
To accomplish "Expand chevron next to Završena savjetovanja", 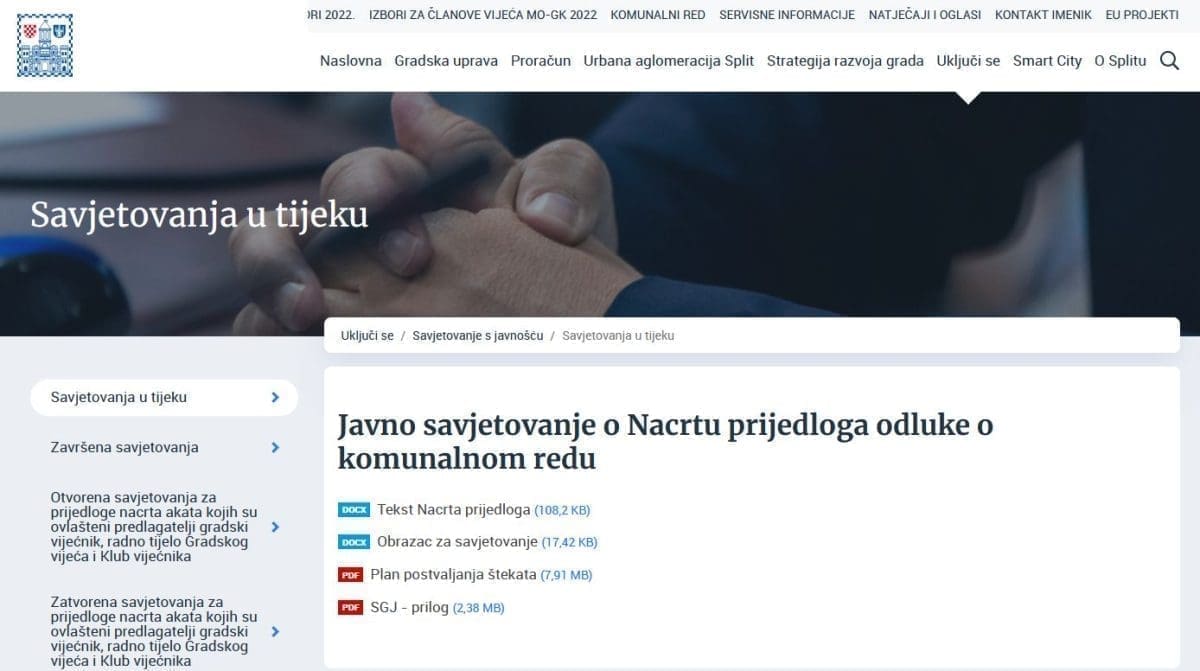I will pyautogui.click(x=275, y=447).
